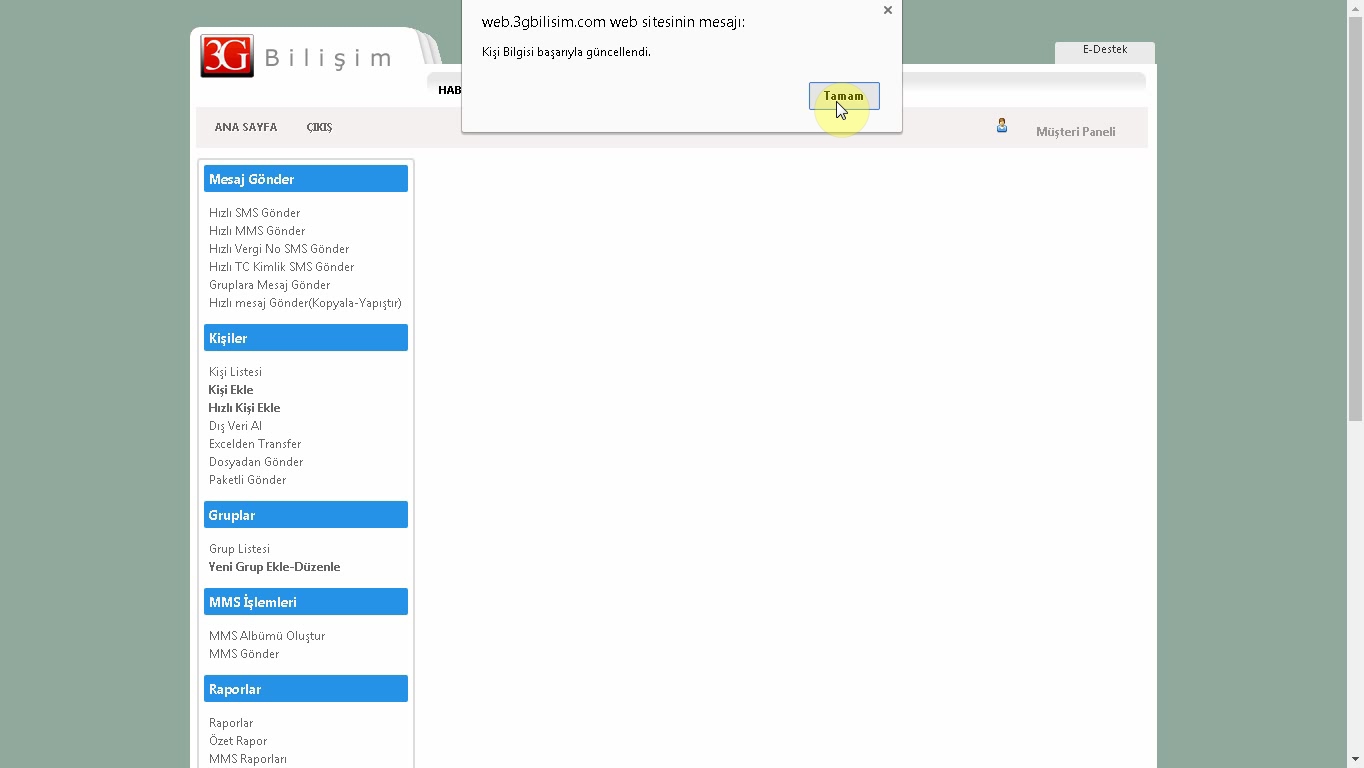Viewport: 1364px width, 768px height.
Task: Open the E-Destek tab
Action: (1104, 50)
